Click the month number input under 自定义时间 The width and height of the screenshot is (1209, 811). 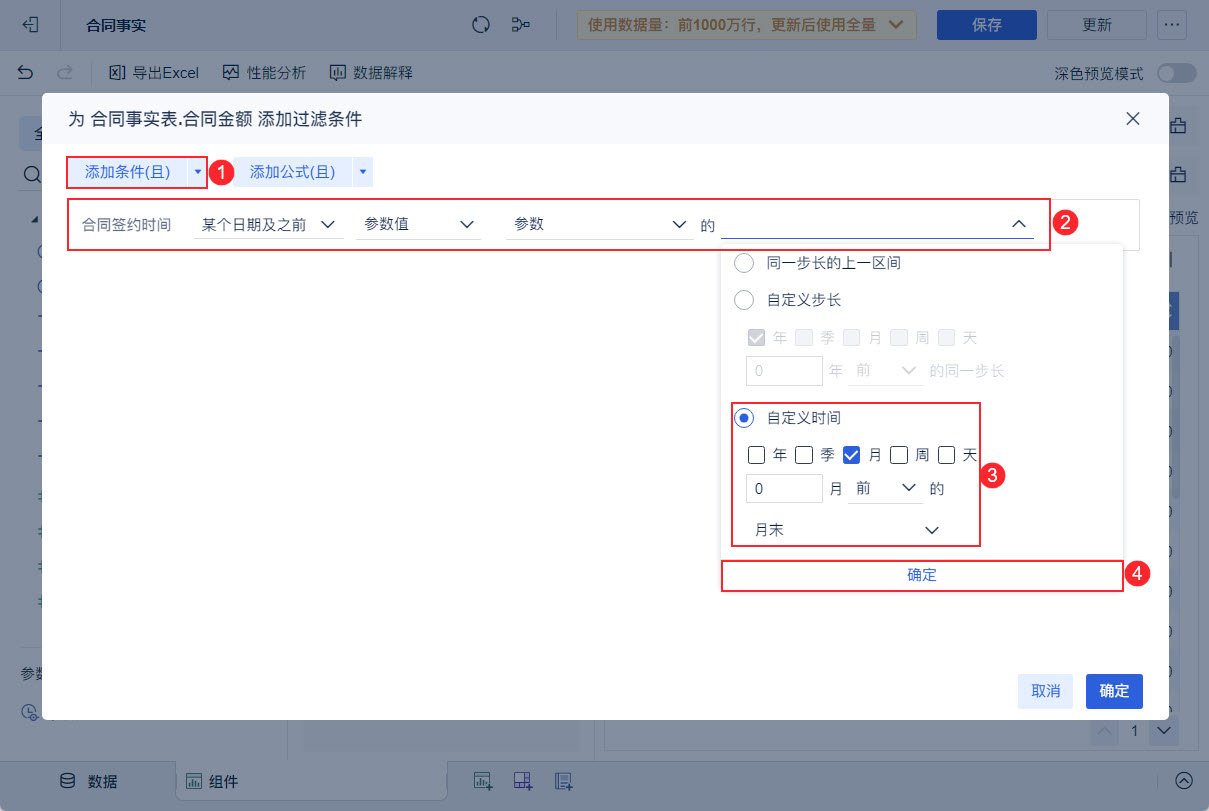(785, 488)
